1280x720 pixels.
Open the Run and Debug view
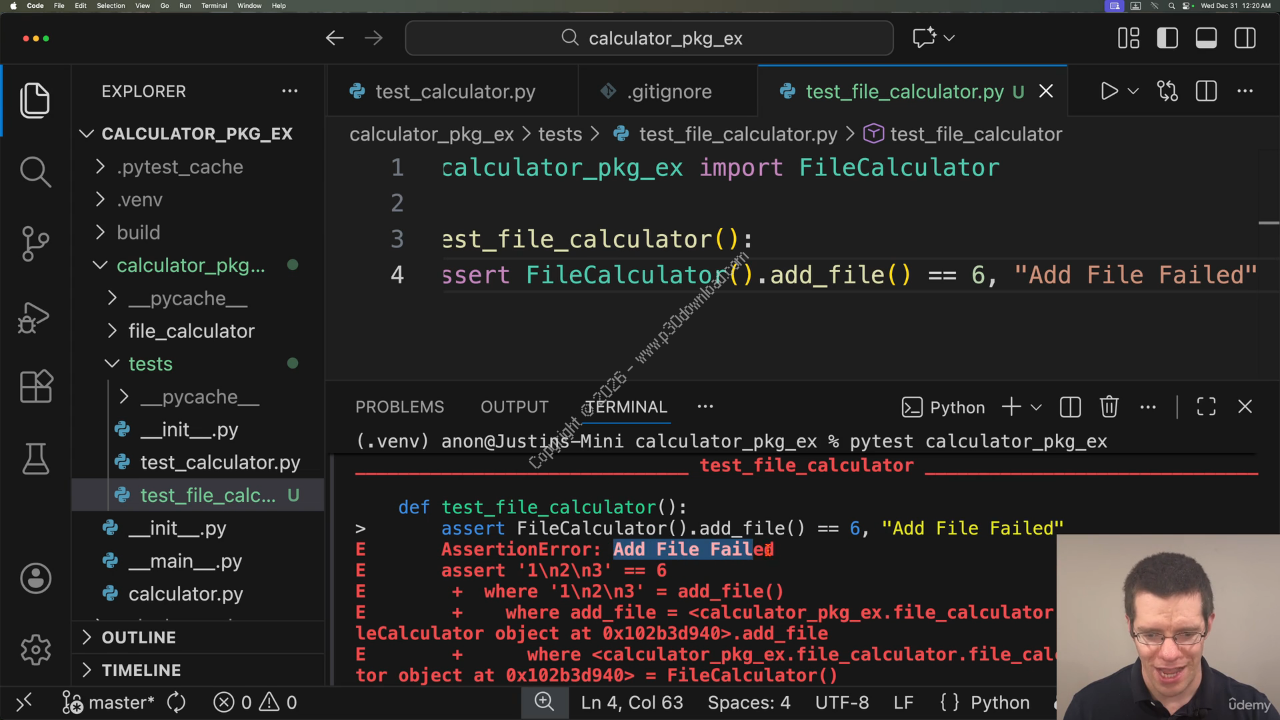[35, 316]
